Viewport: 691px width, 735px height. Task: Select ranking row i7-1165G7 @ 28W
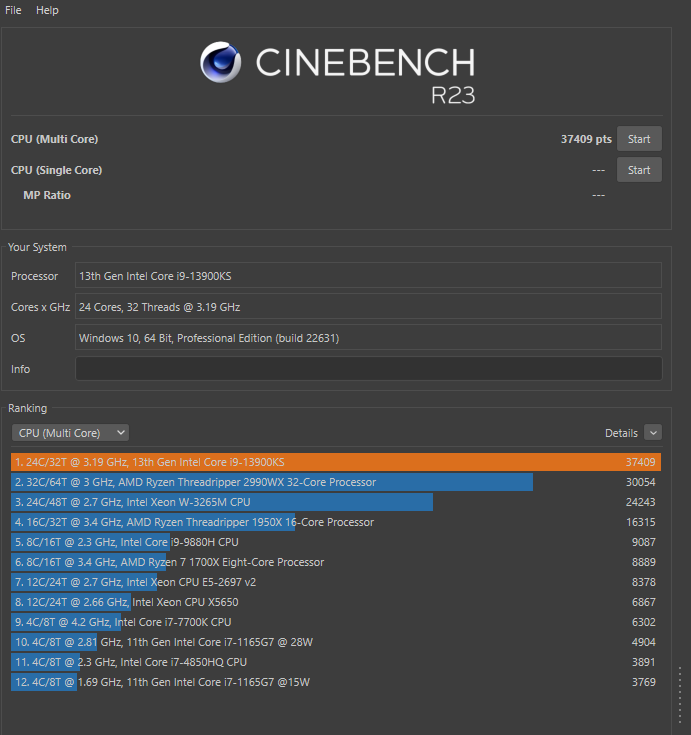point(336,642)
